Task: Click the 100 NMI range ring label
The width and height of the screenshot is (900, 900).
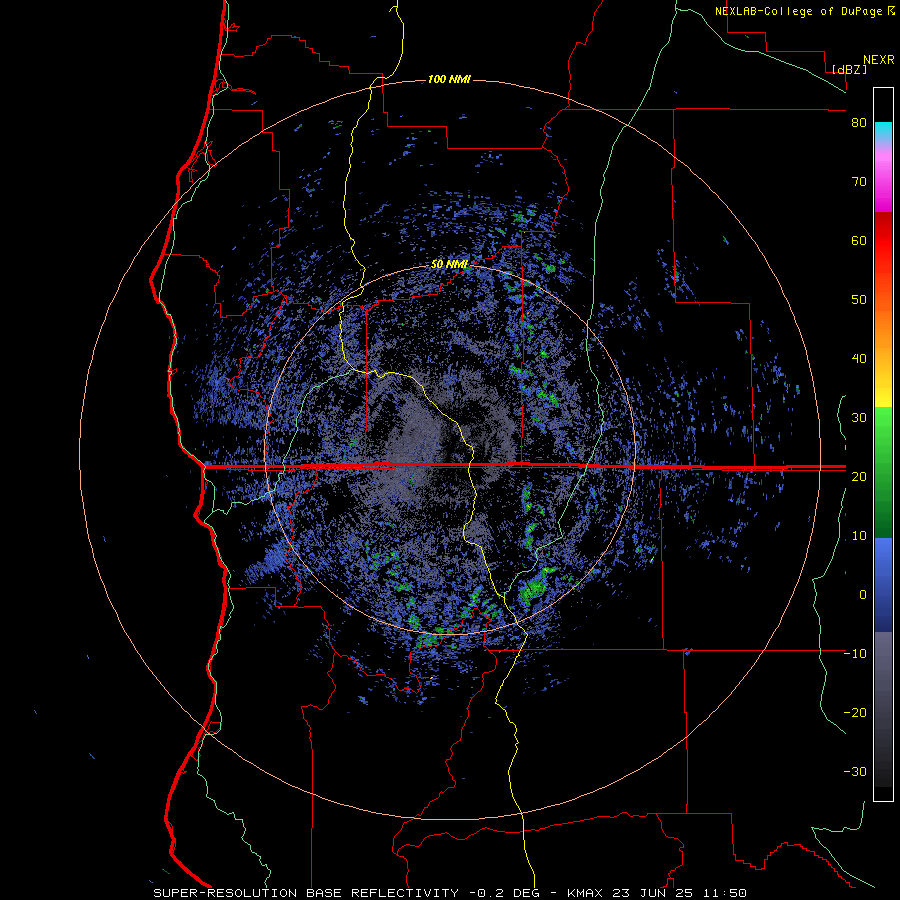Action: [x=449, y=79]
